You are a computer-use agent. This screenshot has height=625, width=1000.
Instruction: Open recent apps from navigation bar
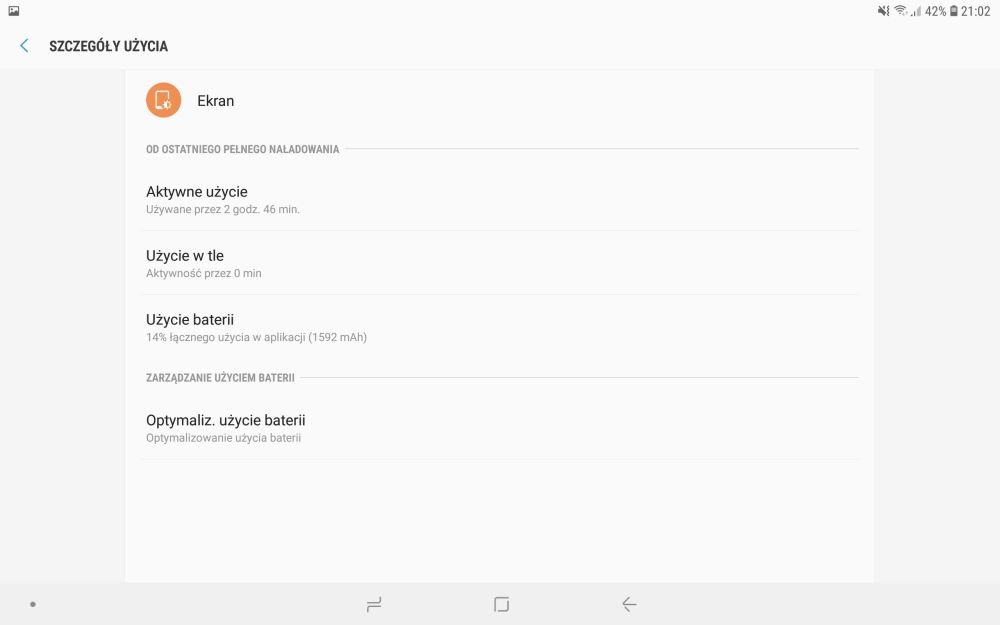pos(374,604)
